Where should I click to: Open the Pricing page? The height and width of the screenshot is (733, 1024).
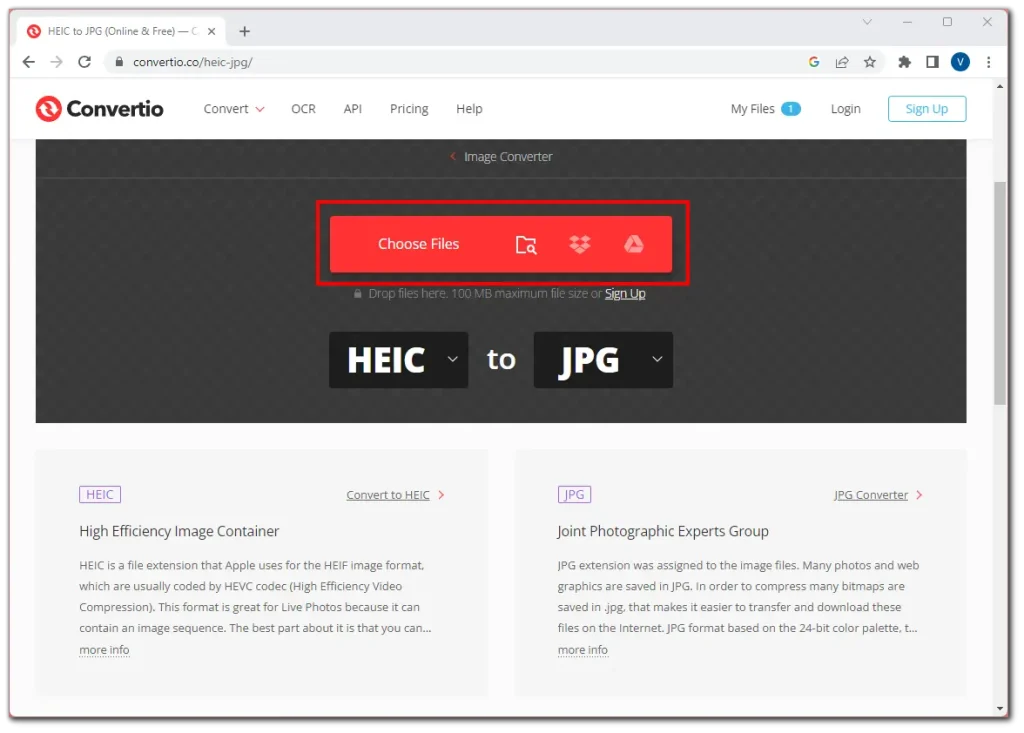[409, 109]
